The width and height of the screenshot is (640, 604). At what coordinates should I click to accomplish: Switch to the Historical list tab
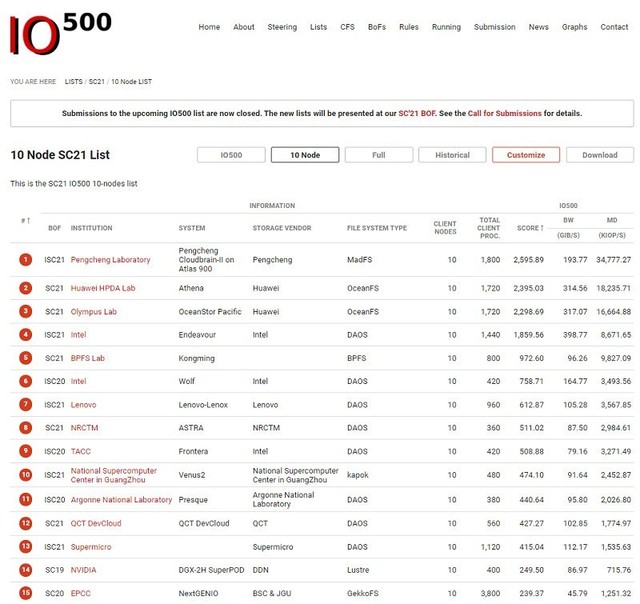point(452,155)
